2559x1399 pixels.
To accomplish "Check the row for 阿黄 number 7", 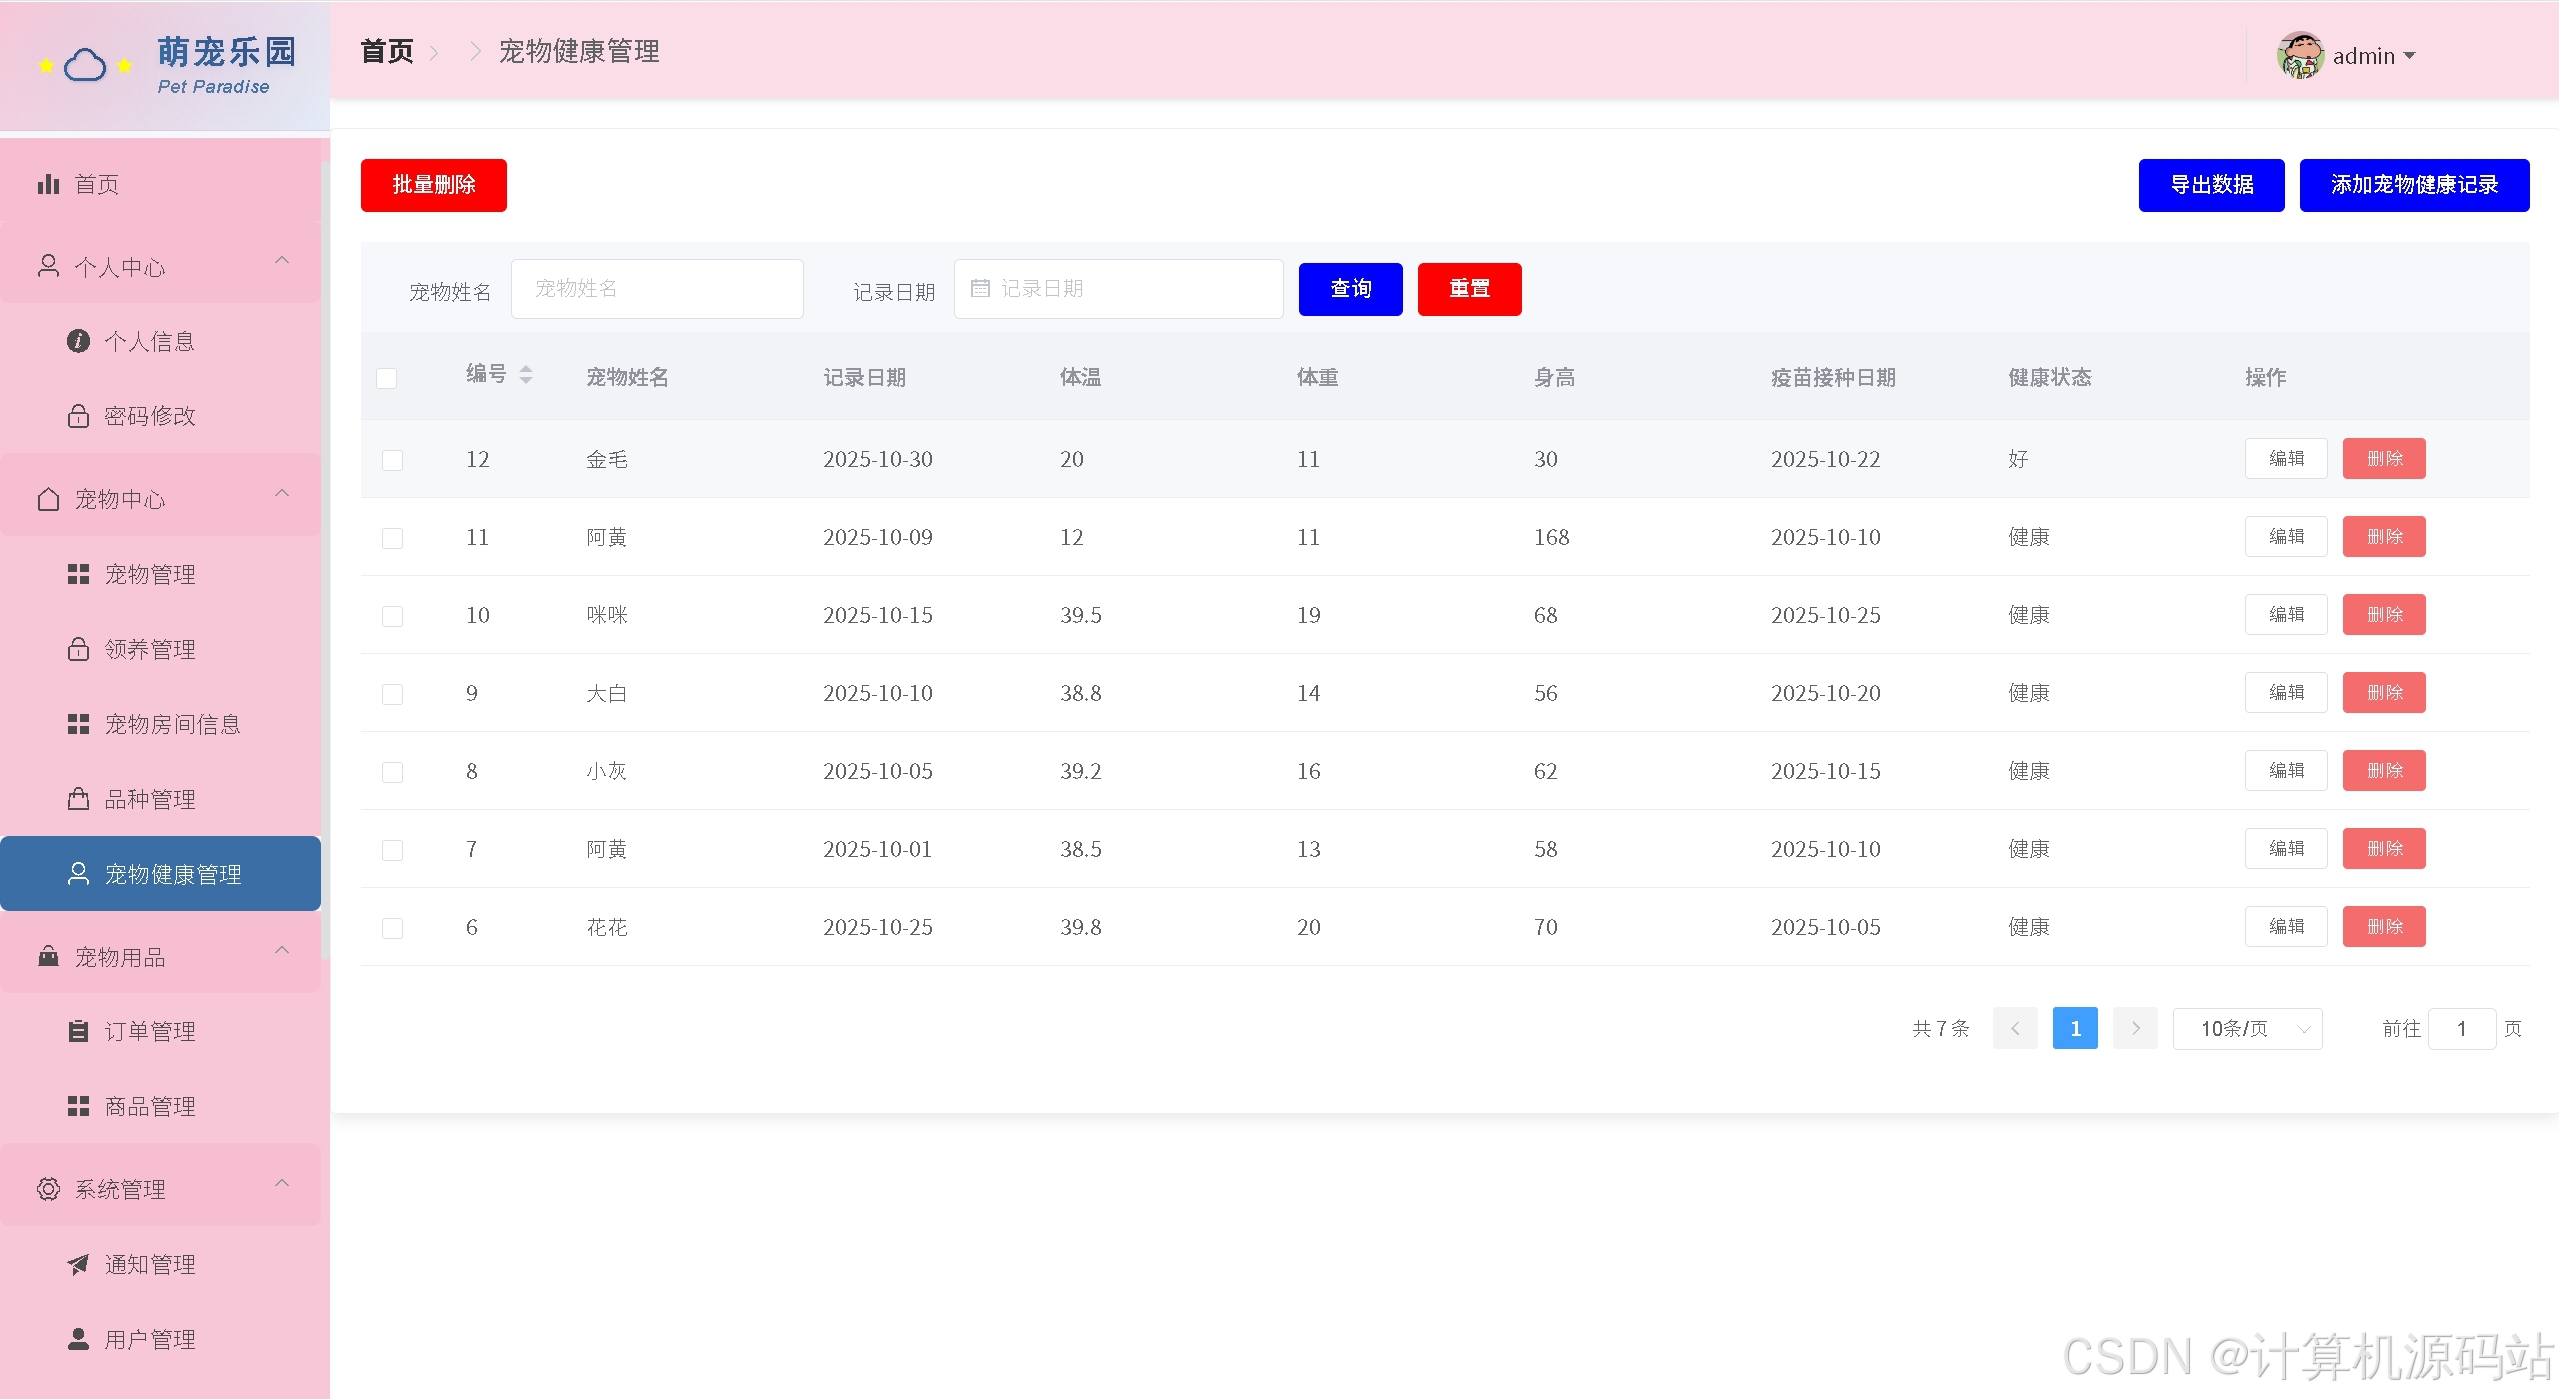I will [392, 850].
